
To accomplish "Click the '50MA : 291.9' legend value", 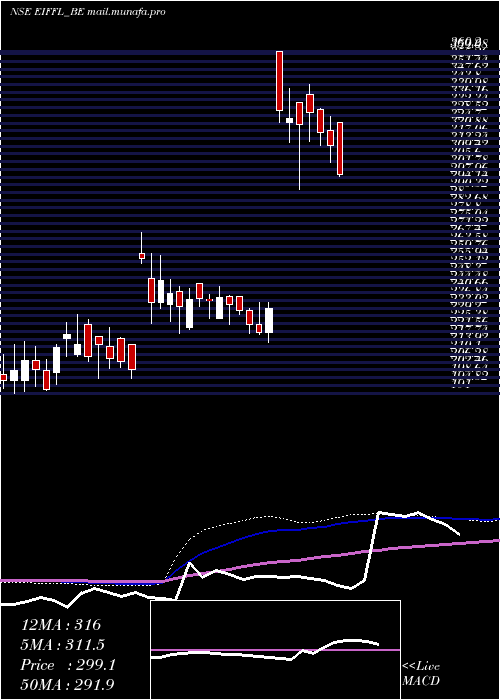I will tap(69, 685).
